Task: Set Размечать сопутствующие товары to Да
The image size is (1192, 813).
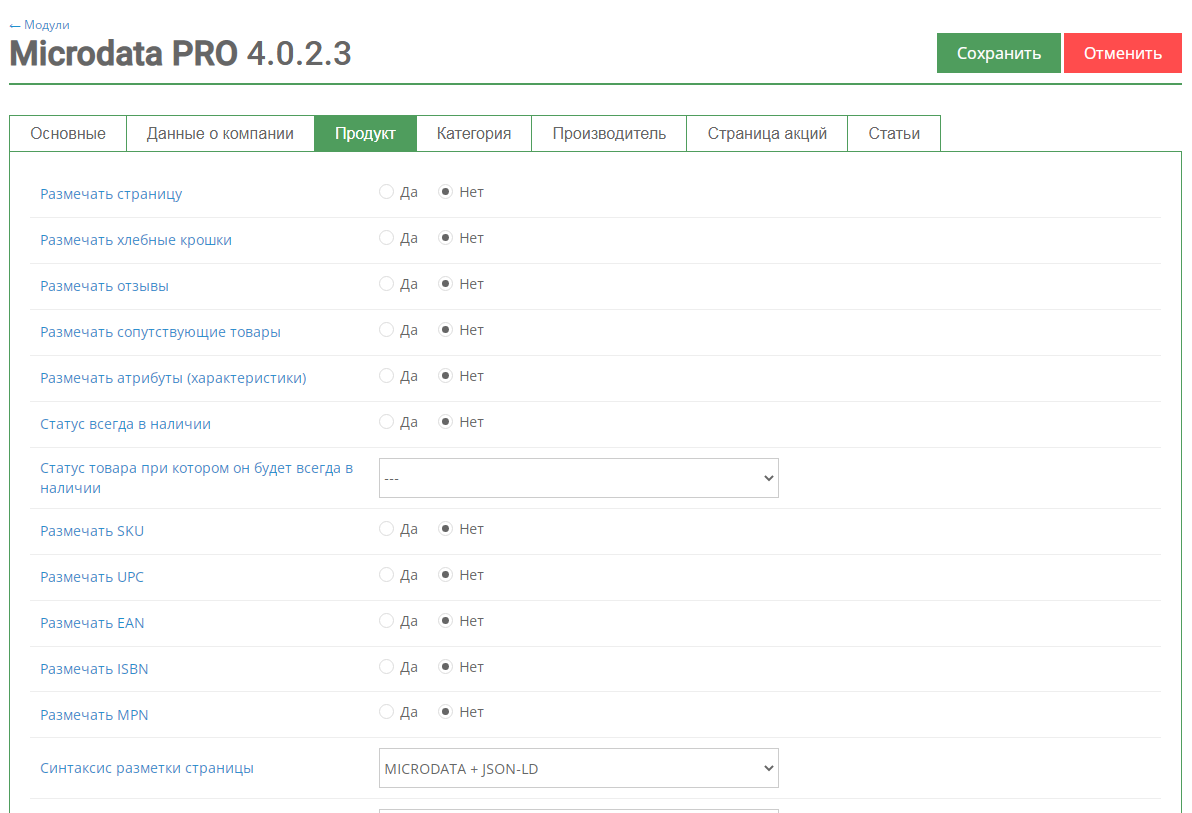Action: [387, 330]
